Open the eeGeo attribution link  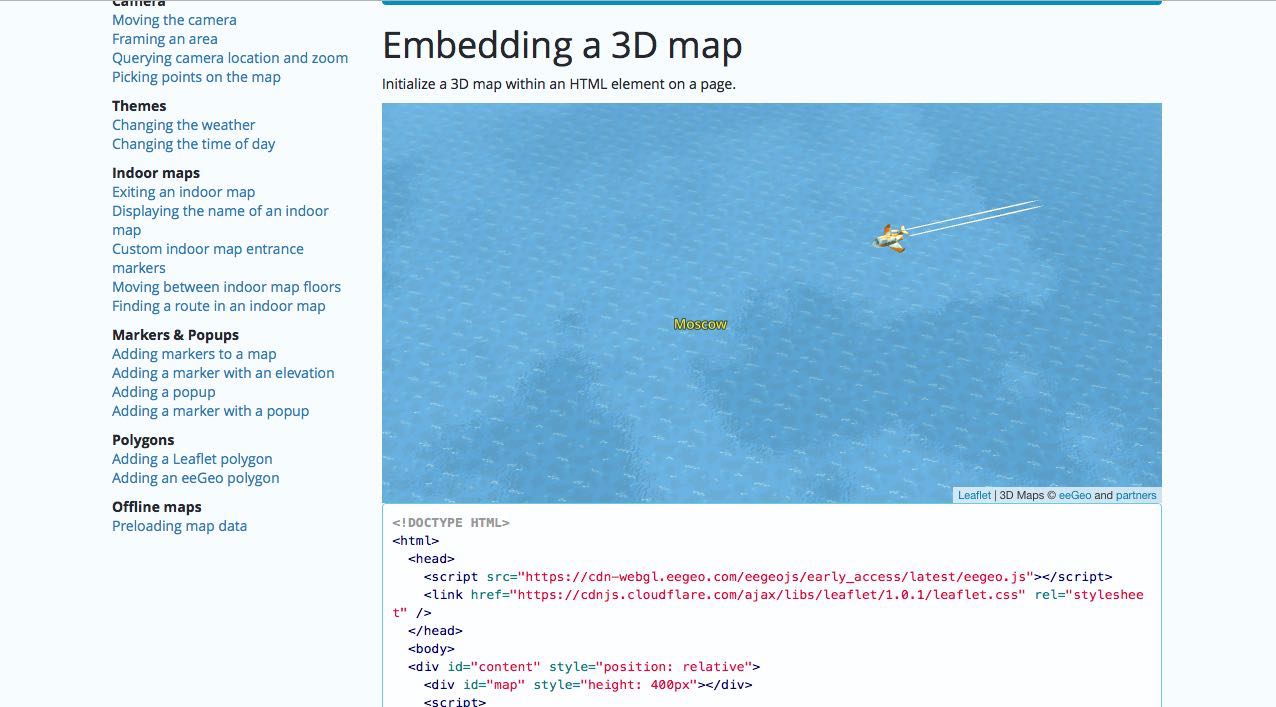pos(1075,495)
